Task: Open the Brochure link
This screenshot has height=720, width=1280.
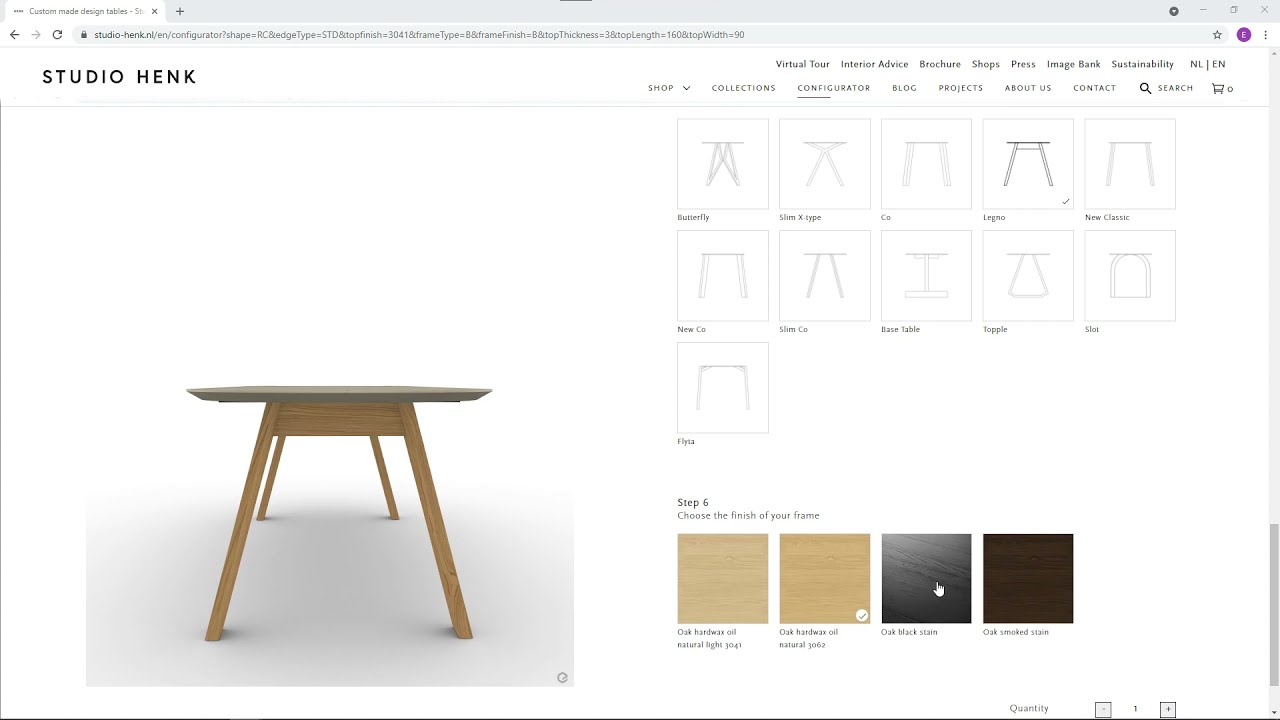Action: tap(940, 64)
